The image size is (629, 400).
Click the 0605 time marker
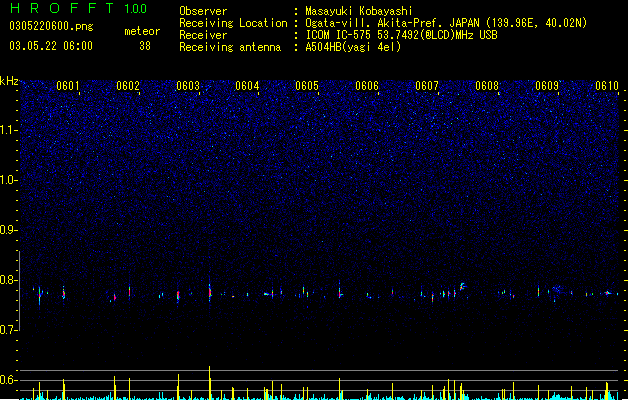[307, 86]
